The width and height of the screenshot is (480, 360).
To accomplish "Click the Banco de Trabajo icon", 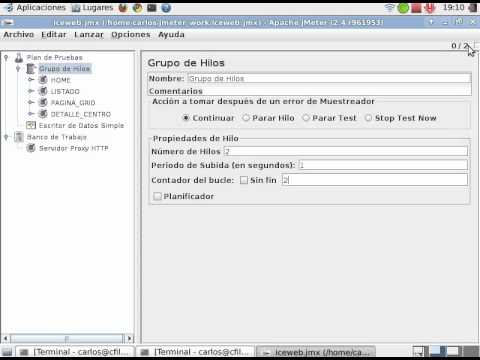I will (x=19, y=137).
